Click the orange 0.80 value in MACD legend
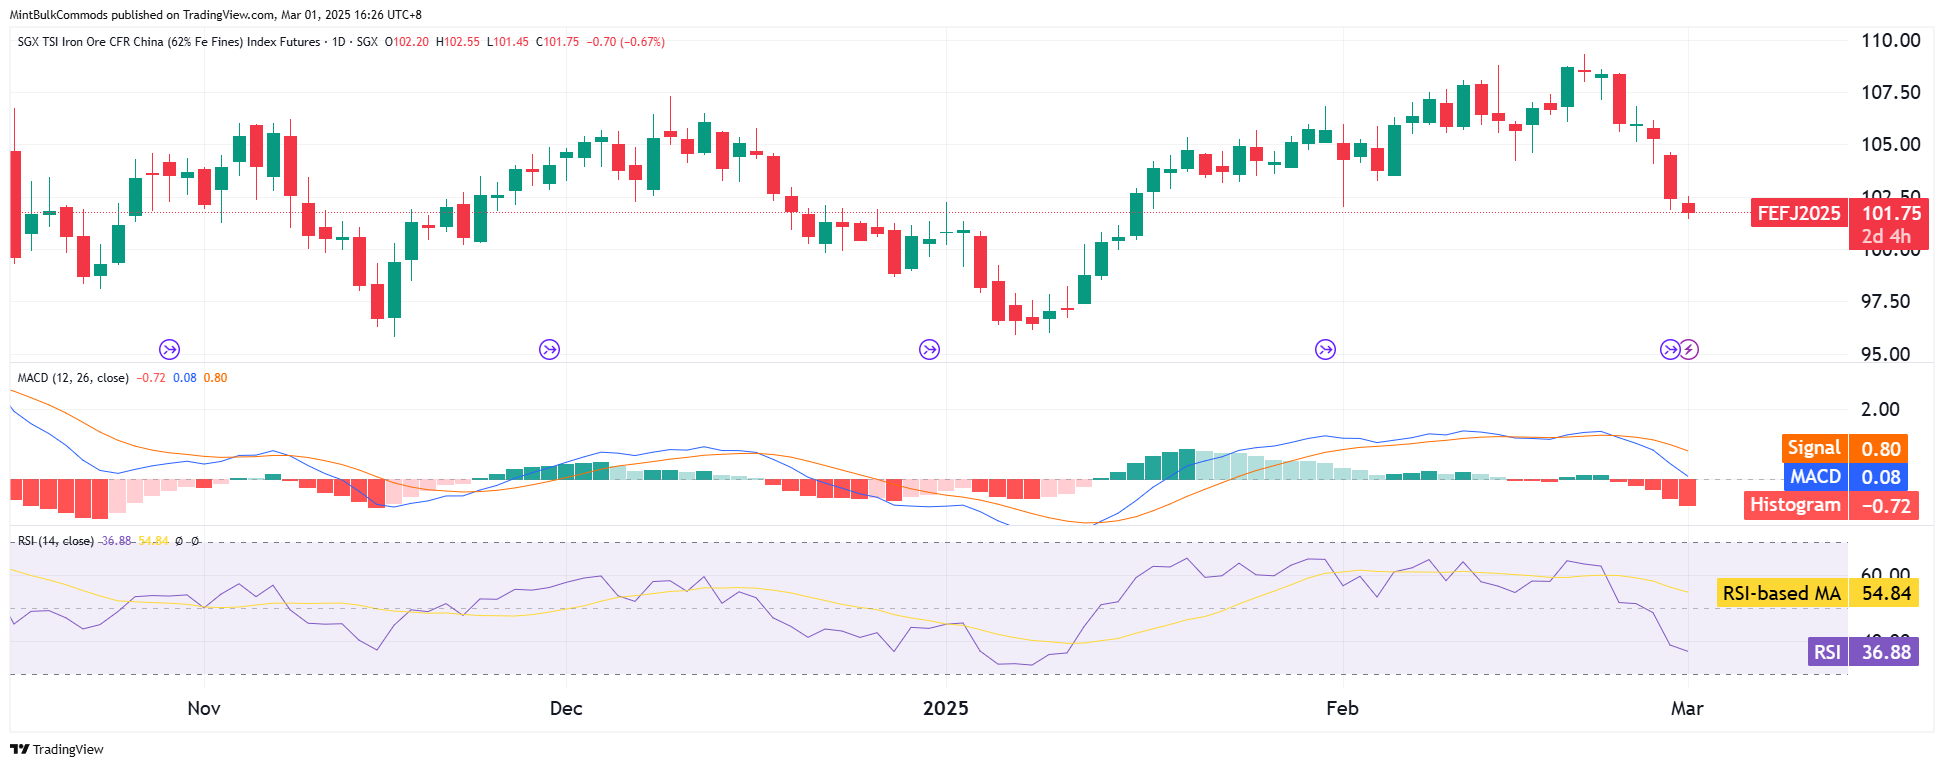This screenshot has height=767, width=1944. pyautogui.click(x=216, y=378)
